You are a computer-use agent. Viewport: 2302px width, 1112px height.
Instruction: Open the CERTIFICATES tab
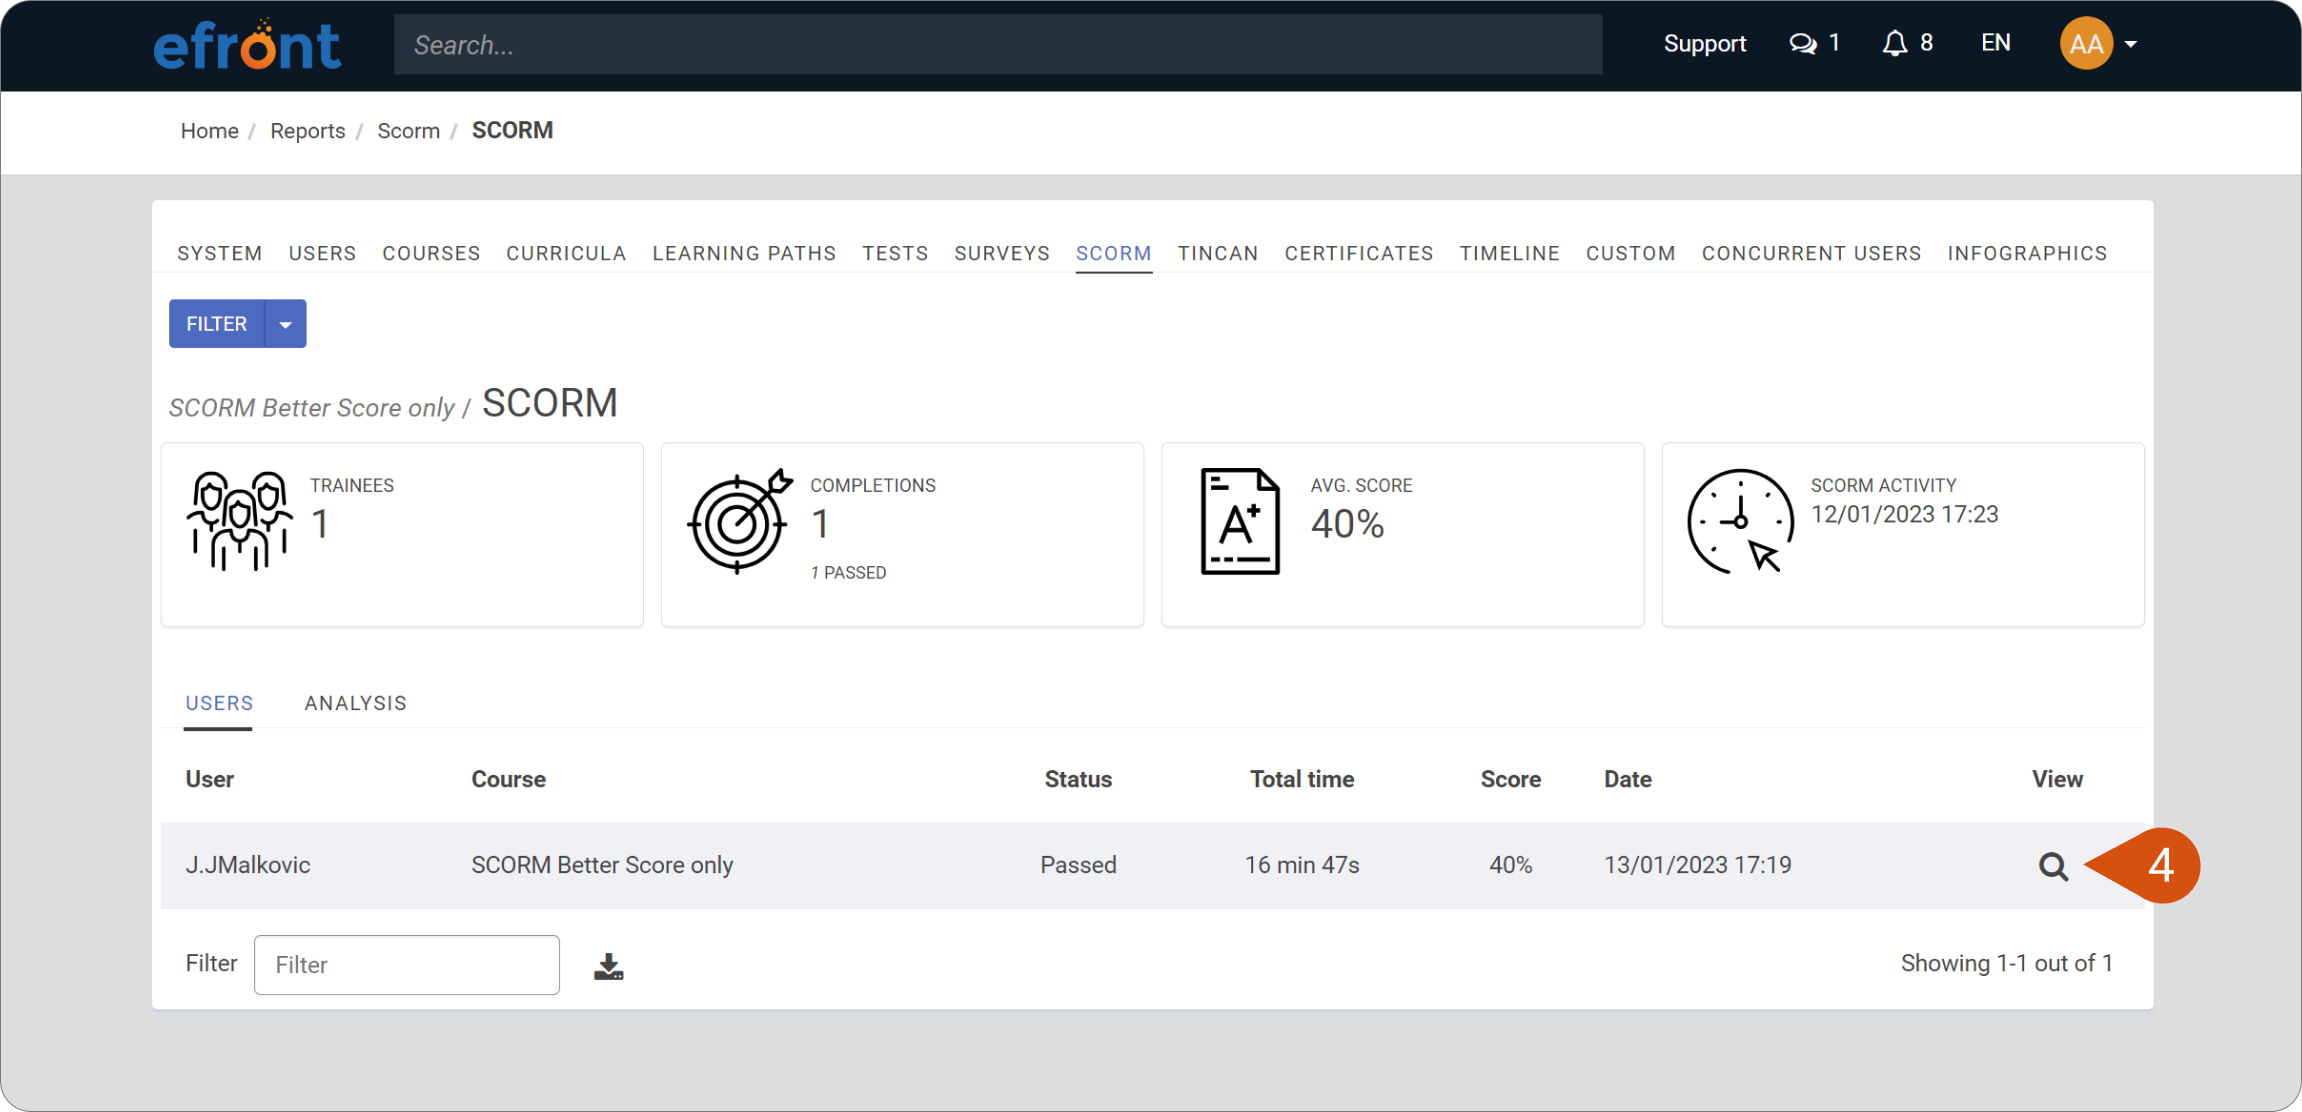pos(1359,253)
